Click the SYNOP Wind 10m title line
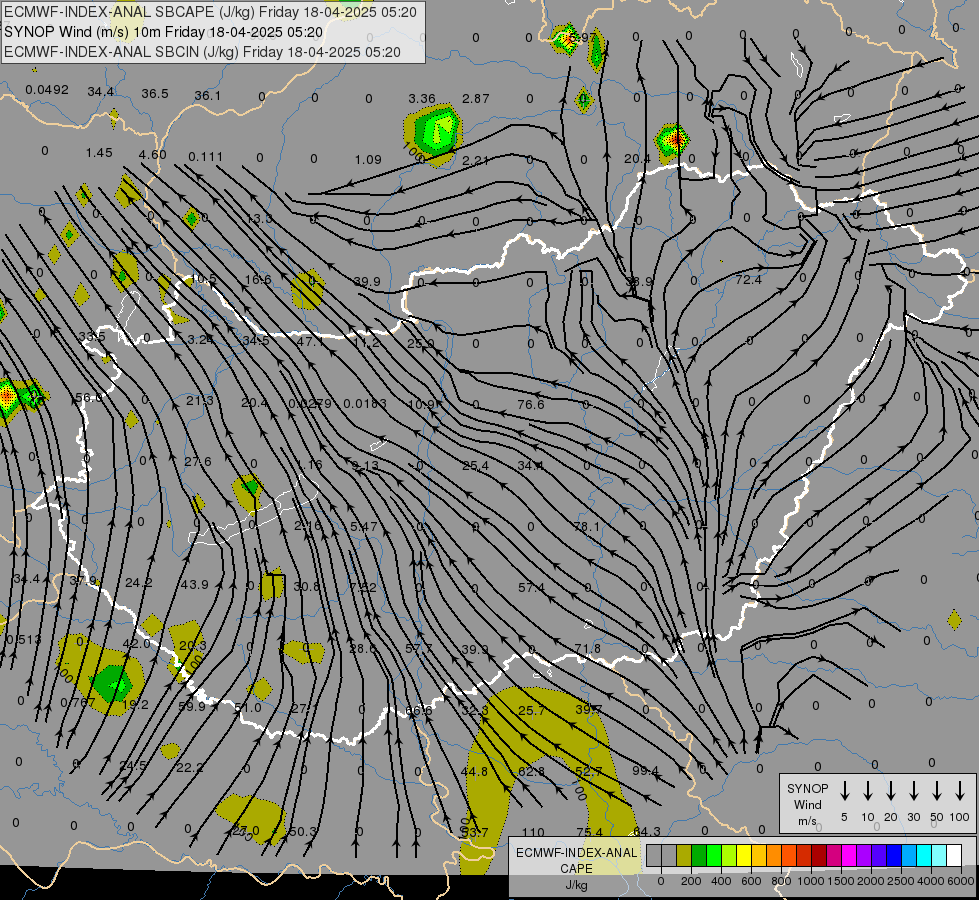Viewport: 979px width, 900px height. [164, 32]
